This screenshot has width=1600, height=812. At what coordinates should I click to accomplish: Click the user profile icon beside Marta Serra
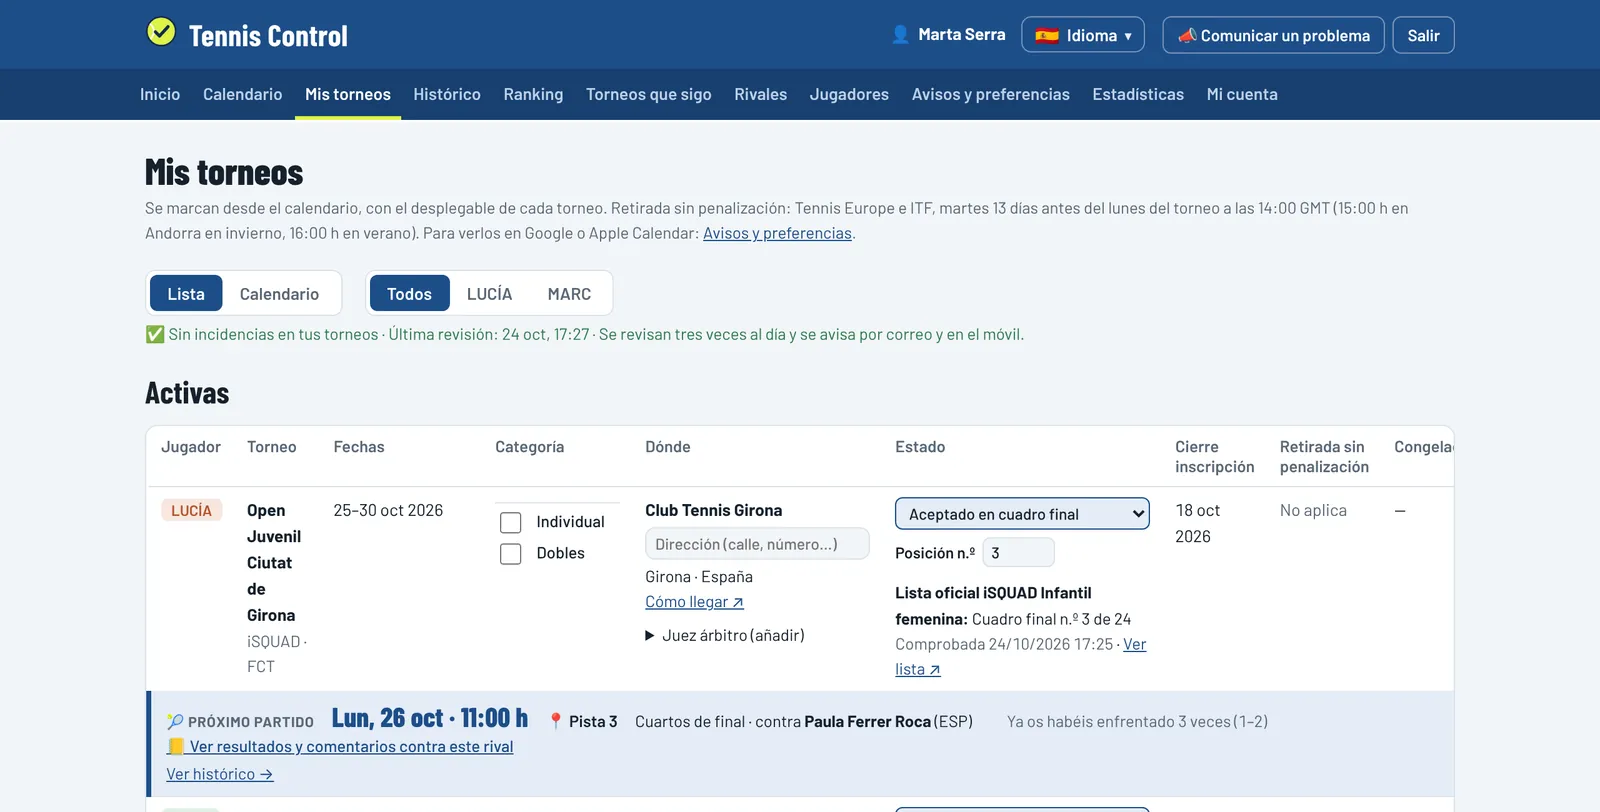point(900,35)
